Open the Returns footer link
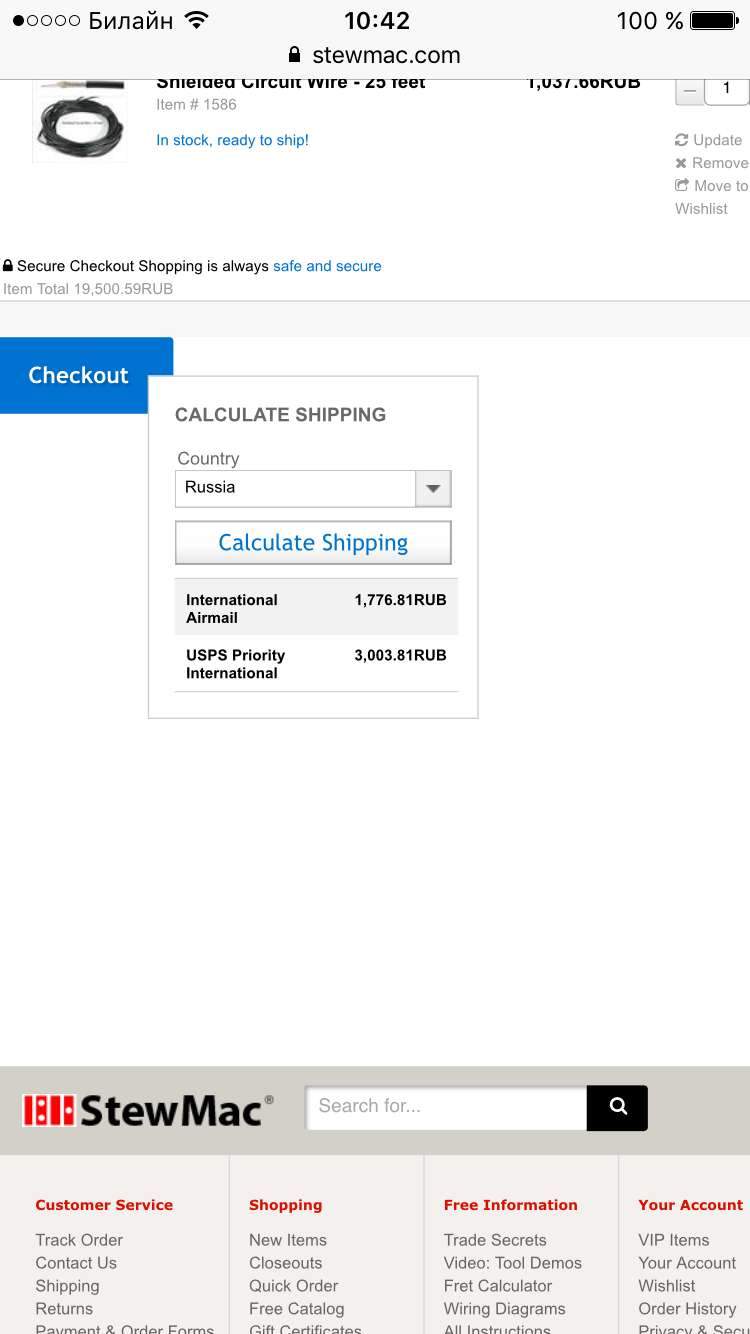The width and height of the screenshot is (750, 1334). tap(64, 1309)
